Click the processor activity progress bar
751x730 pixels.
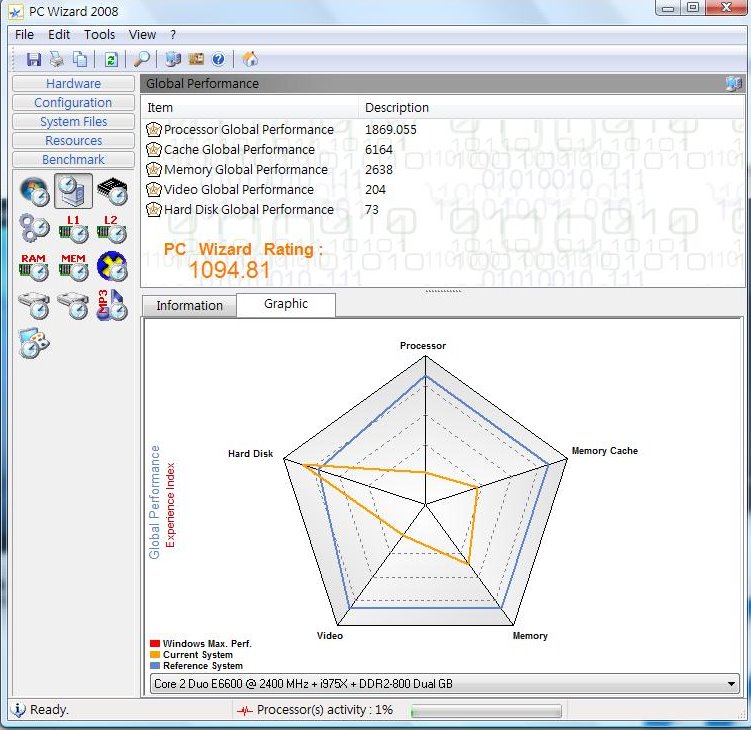point(486,710)
